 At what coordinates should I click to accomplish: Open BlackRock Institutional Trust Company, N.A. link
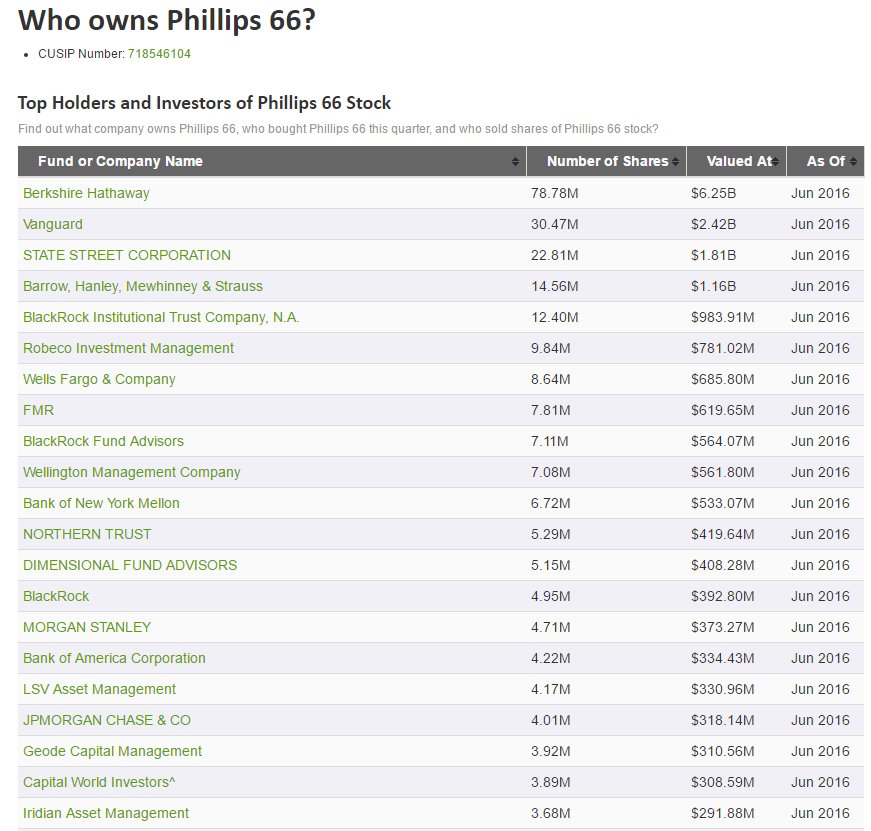(161, 317)
